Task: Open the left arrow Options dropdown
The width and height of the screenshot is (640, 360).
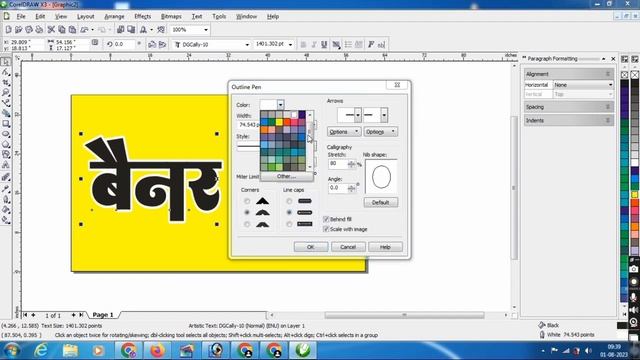Action: pos(344,132)
